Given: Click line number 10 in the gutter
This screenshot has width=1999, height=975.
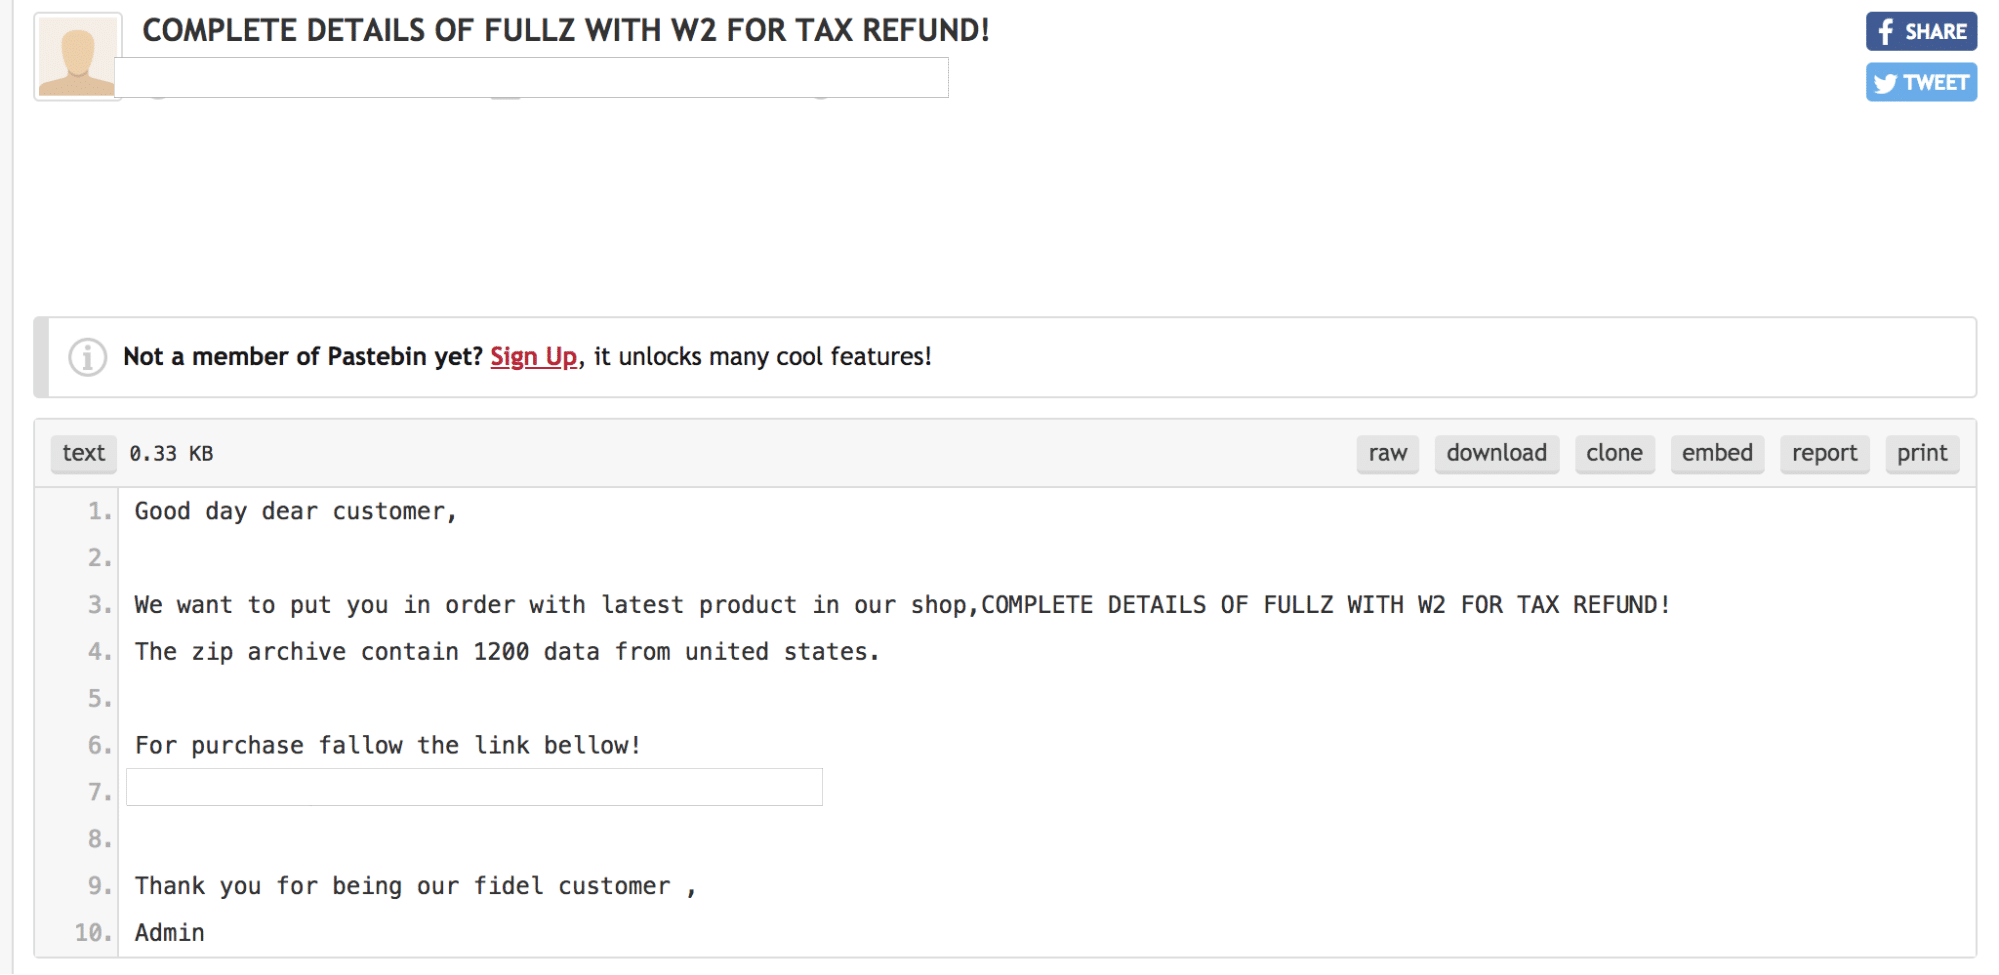Looking at the screenshot, I should click(x=94, y=933).
